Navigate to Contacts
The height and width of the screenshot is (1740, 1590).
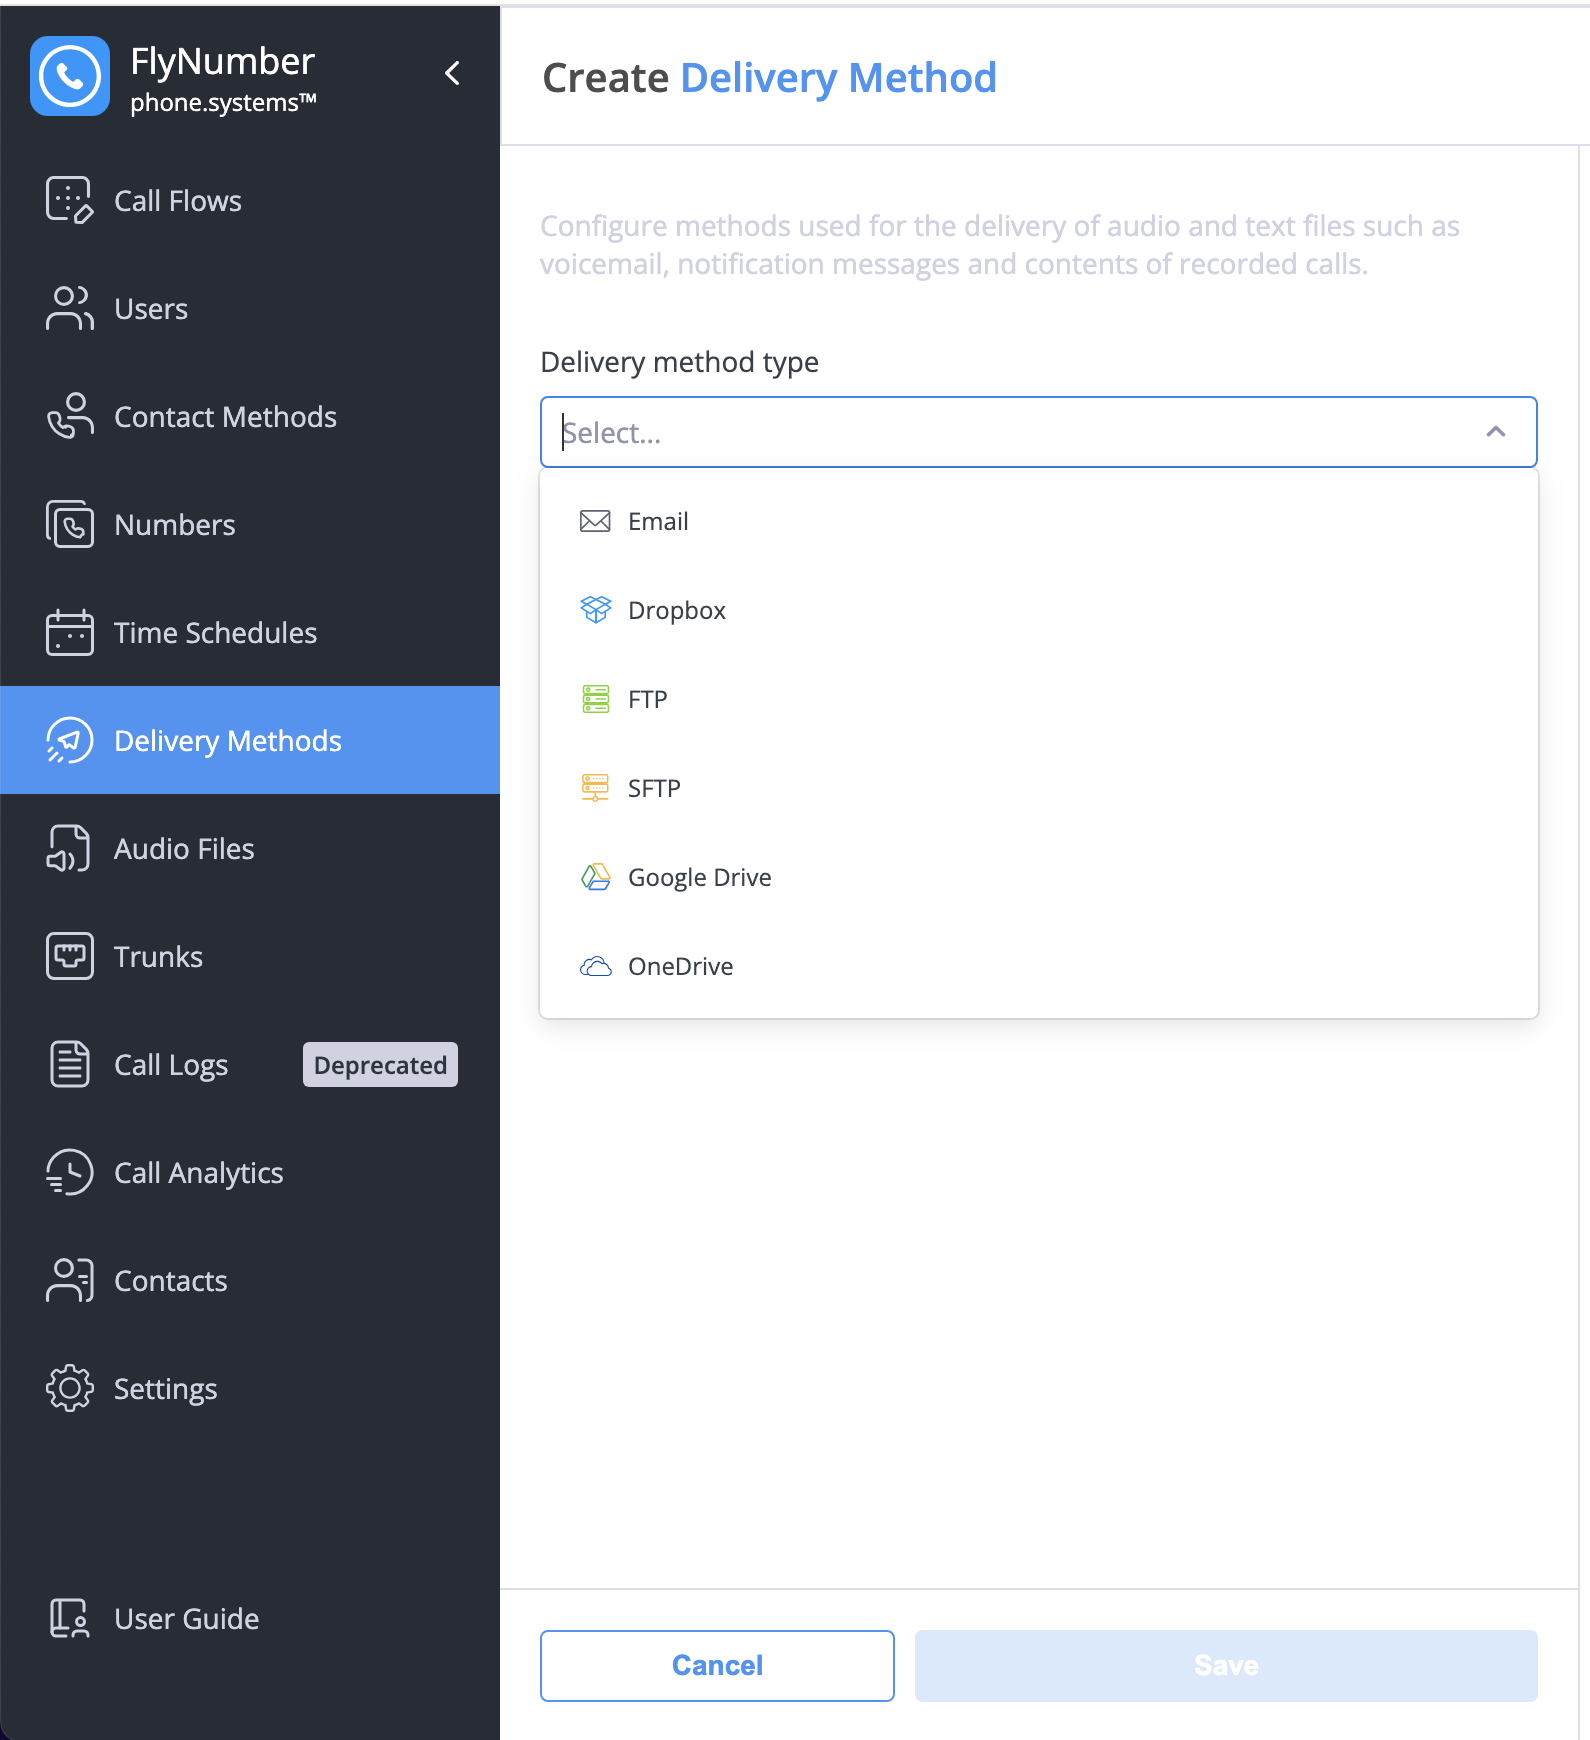click(250, 1280)
